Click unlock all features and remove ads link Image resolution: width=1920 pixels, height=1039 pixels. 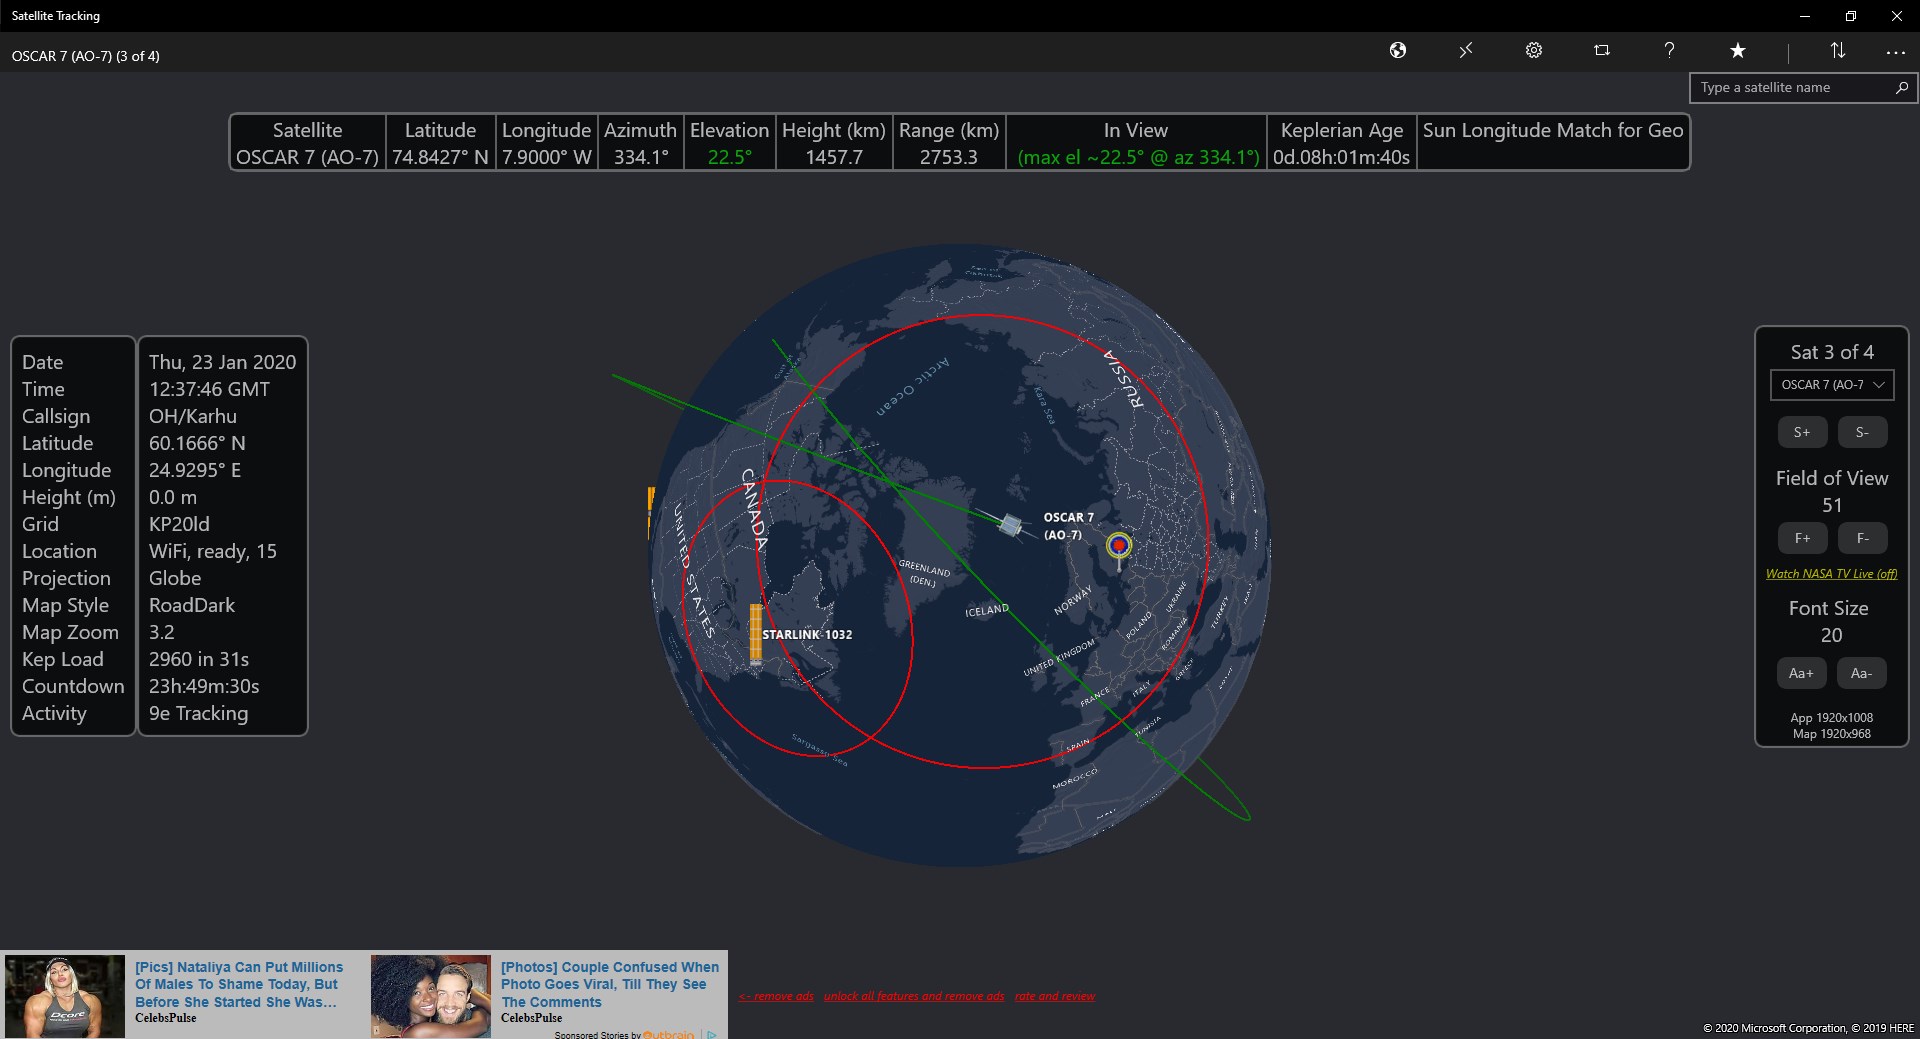[x=913, y=996]
